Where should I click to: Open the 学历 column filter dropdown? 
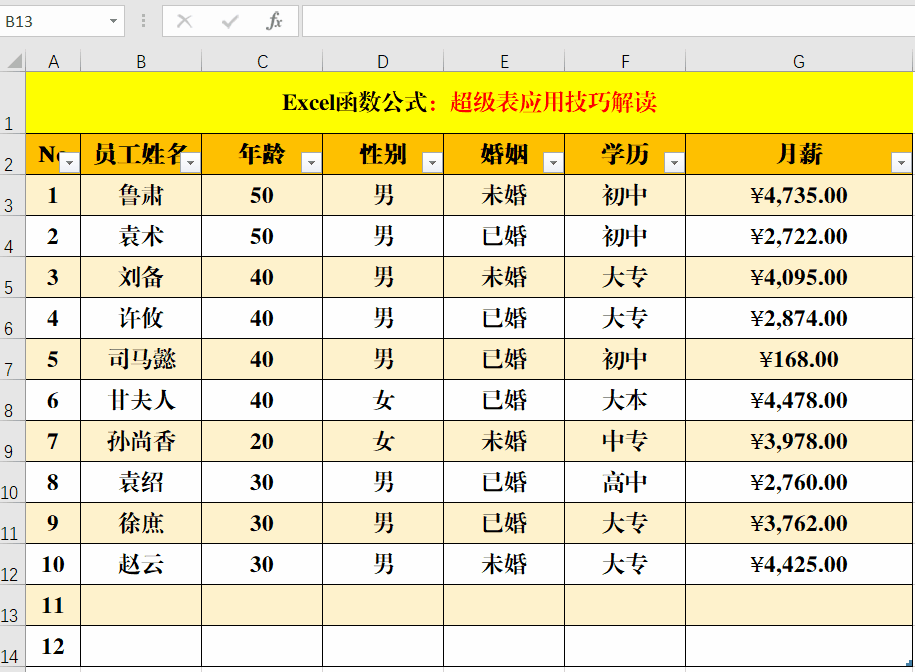click(x=674, y=163)
